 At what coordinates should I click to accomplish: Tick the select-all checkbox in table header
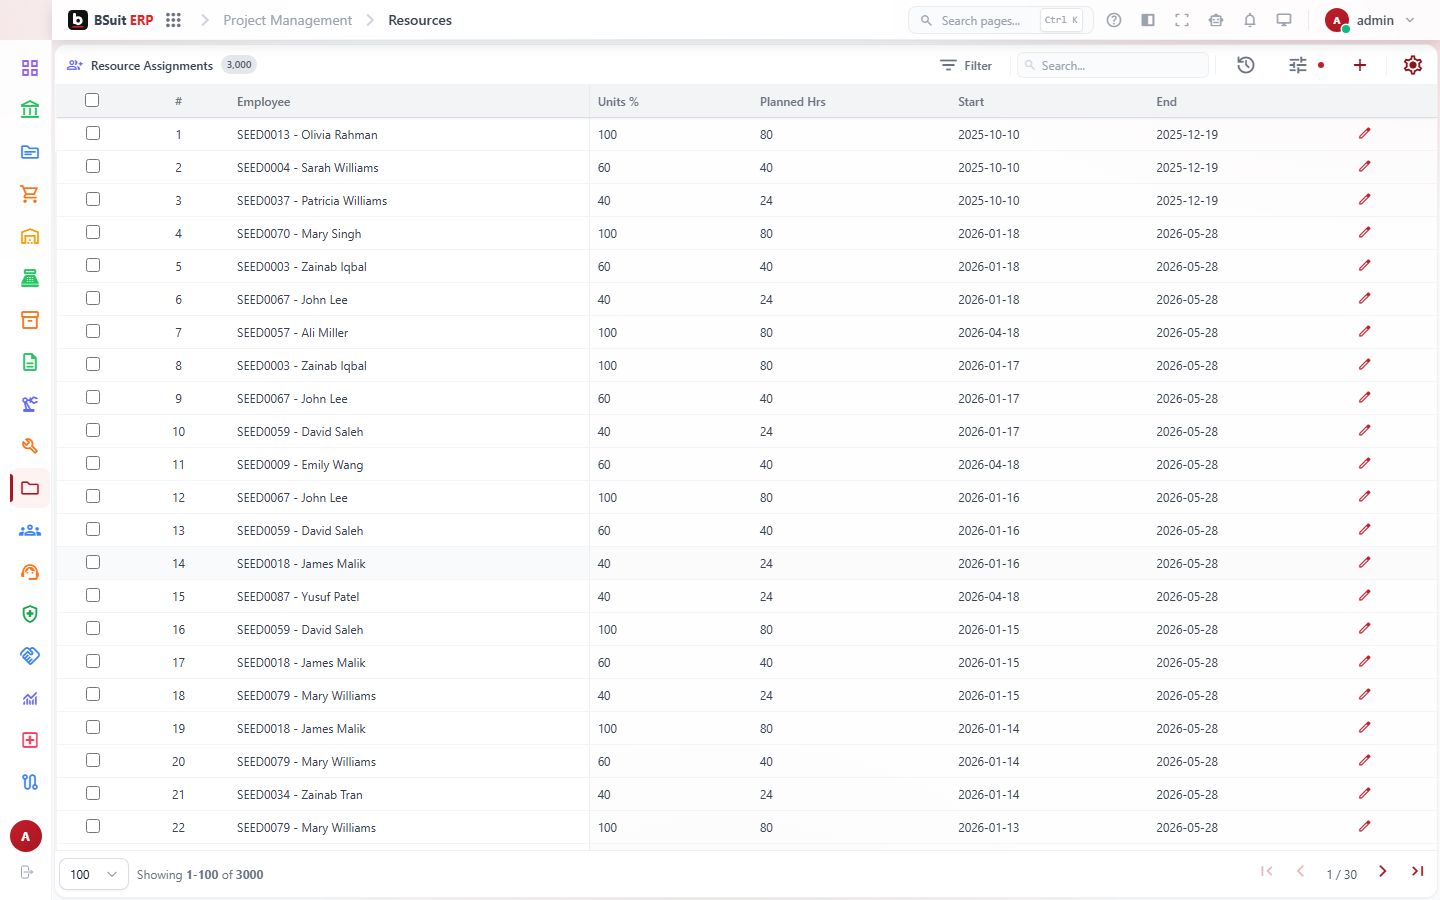(93, 100)
